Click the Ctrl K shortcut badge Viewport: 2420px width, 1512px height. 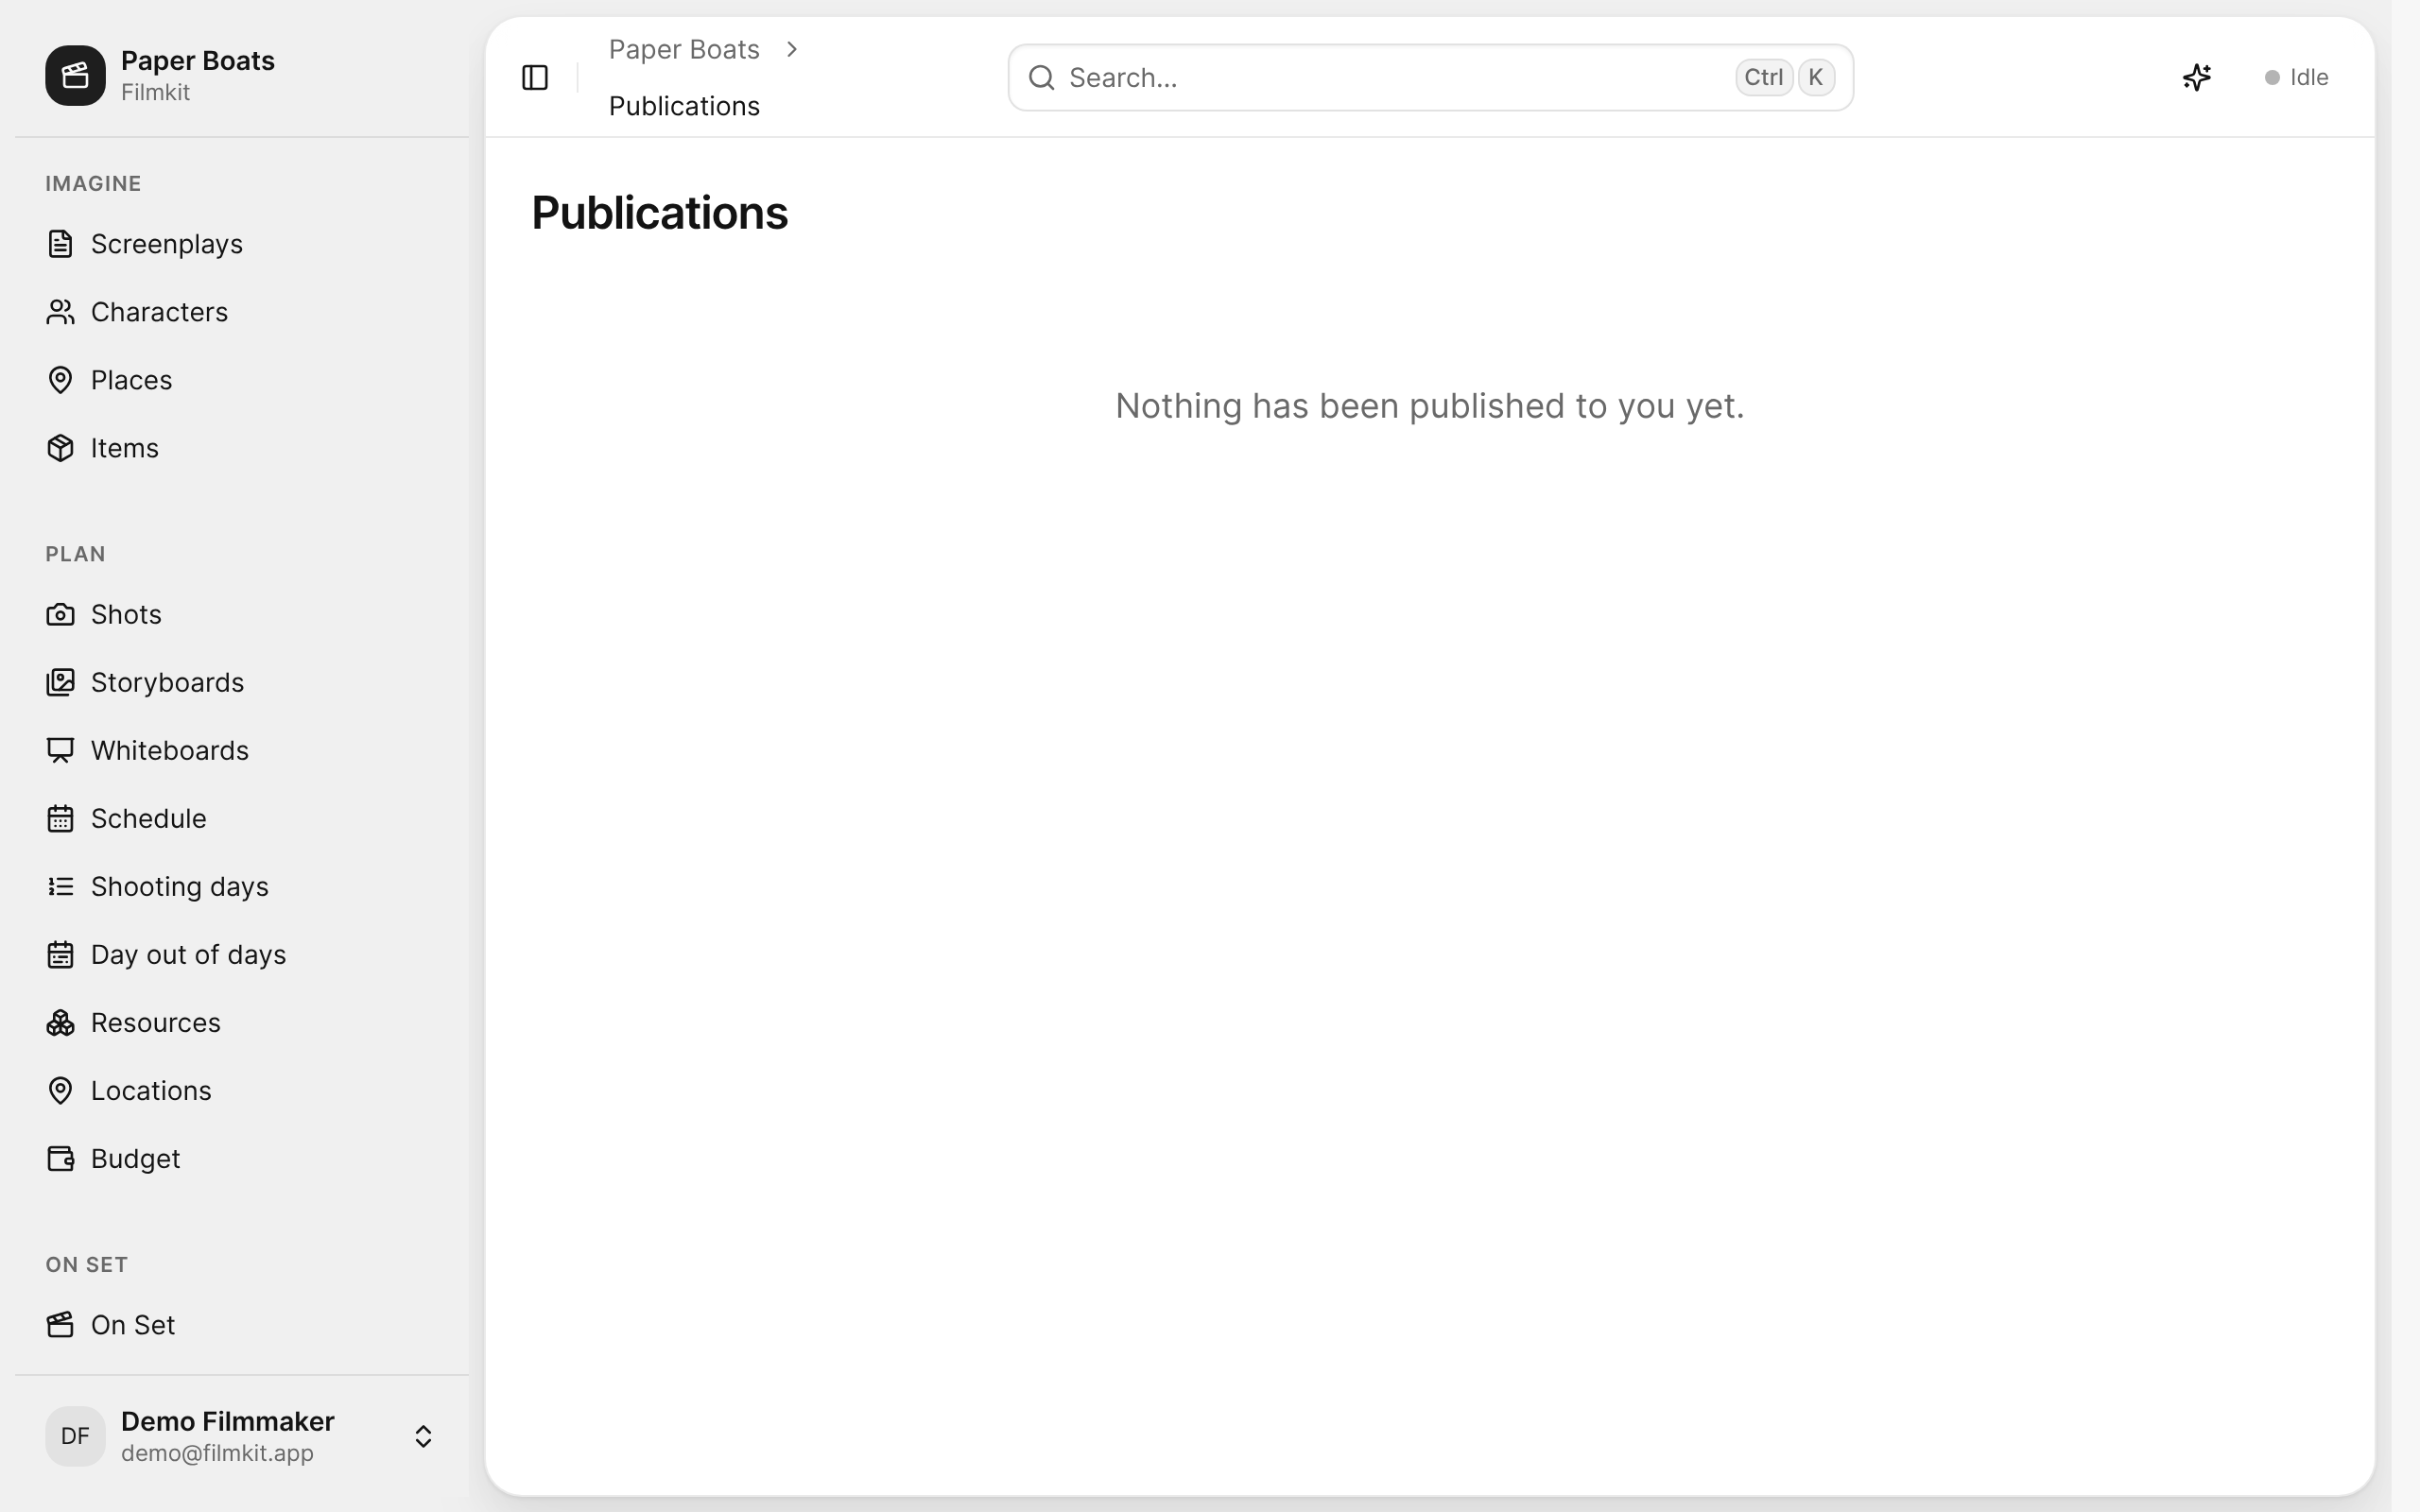1785,77
